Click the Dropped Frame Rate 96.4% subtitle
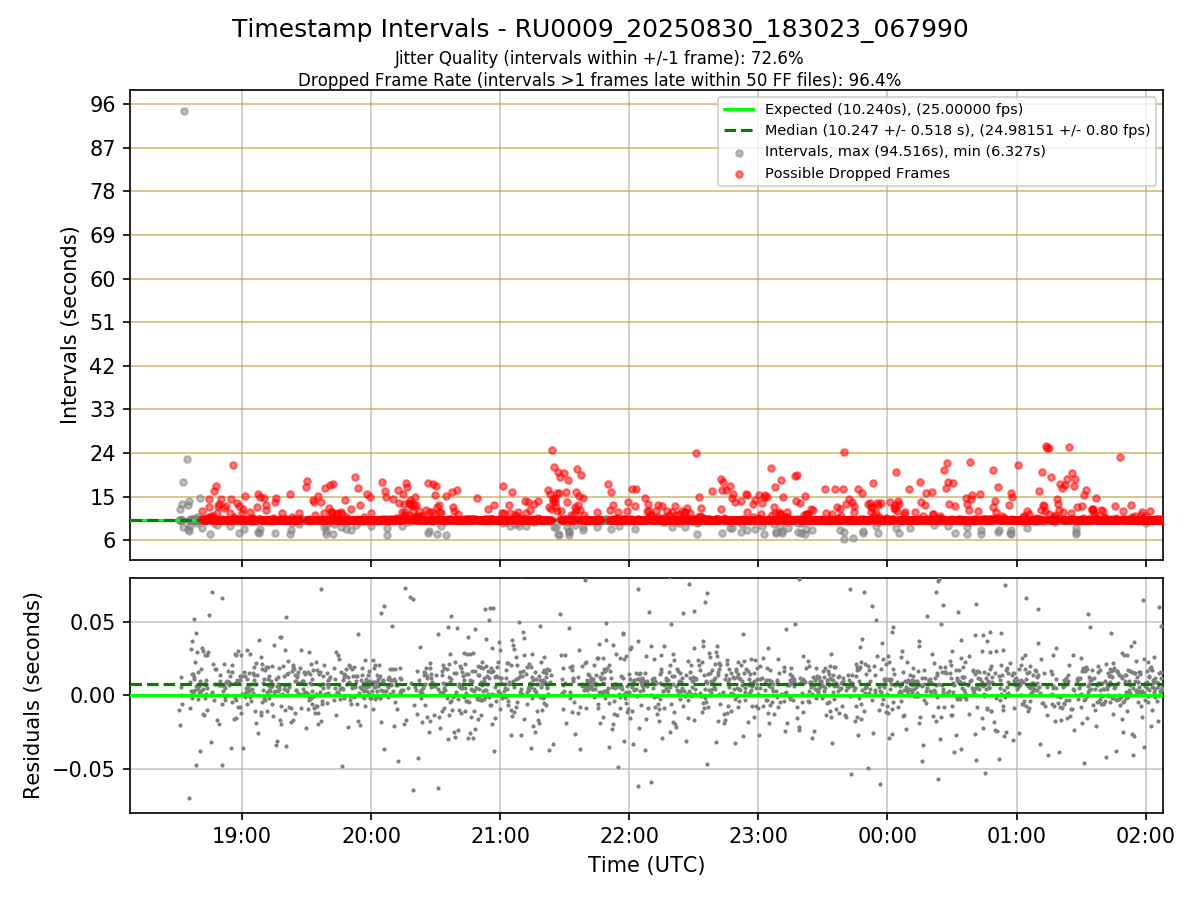Viewport: 1200px width, 900px height. point(599,79)
